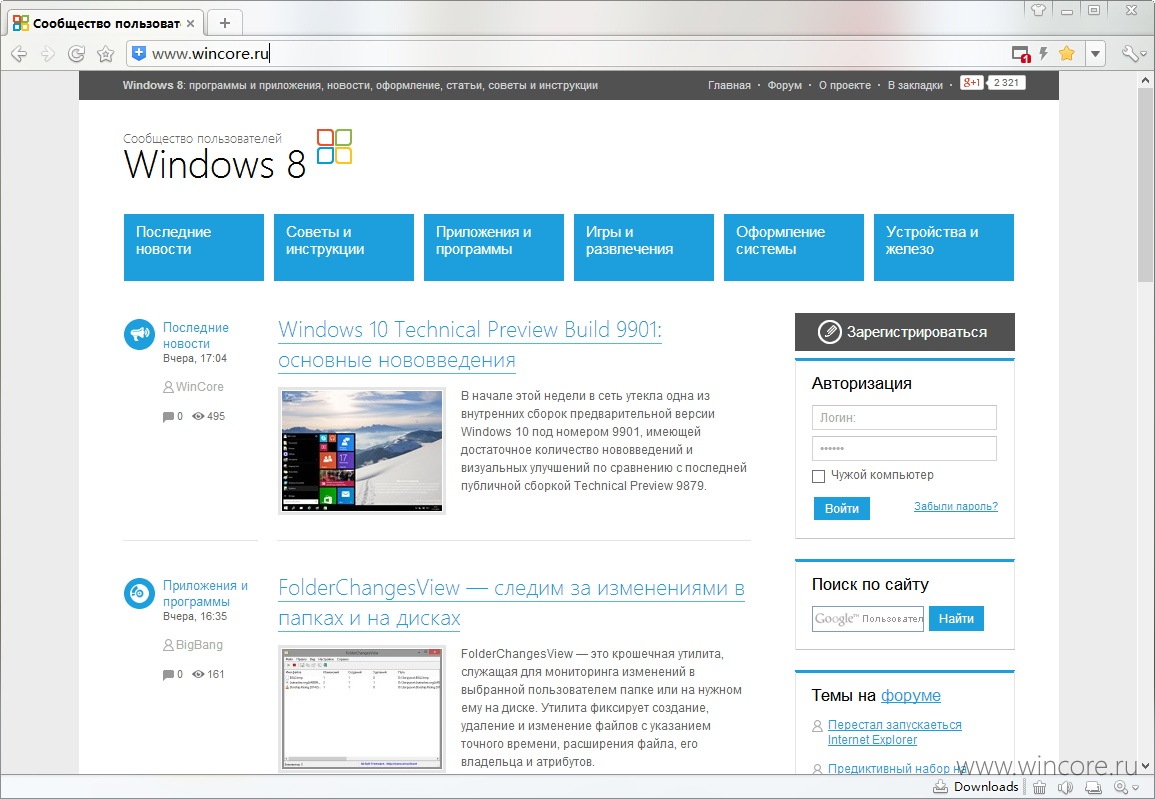
Task: Open the О проекте top menu link
Action: pos(845,85)
